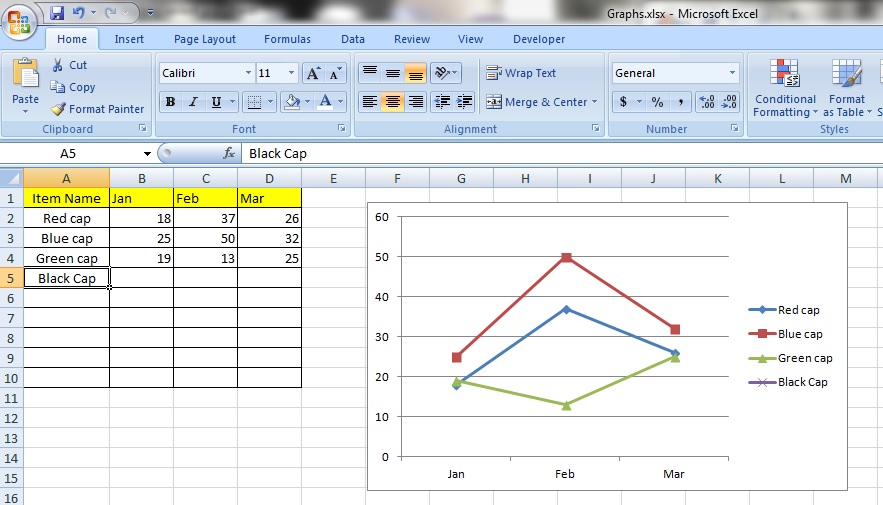Toggle Center horizontal alignment
This screenshot has width=883, height=505.
click(393, 102)
